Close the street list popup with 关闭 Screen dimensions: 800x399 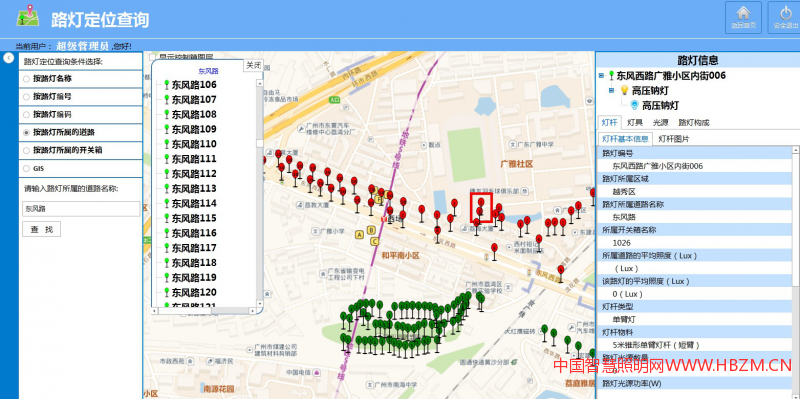[x=253, y=65]
